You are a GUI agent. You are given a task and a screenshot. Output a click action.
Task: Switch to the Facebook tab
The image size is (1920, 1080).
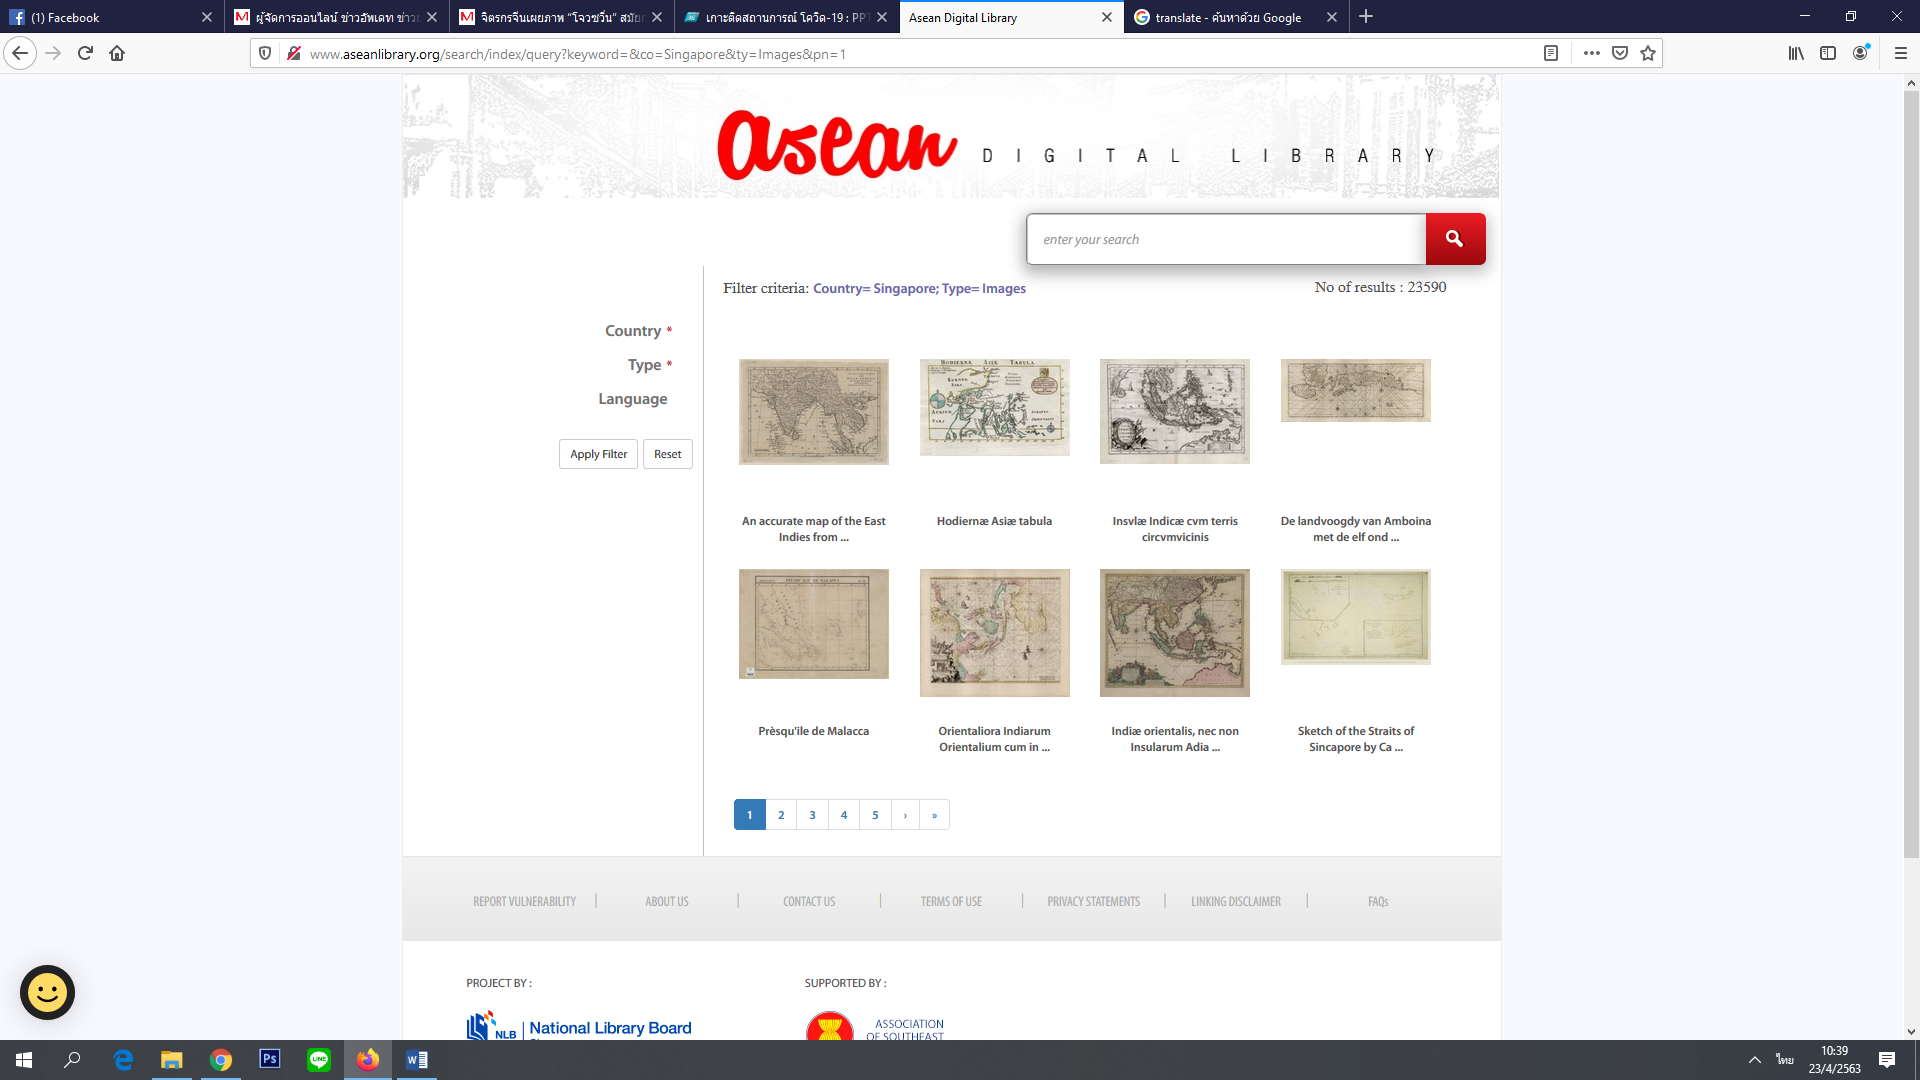point(100,17)
